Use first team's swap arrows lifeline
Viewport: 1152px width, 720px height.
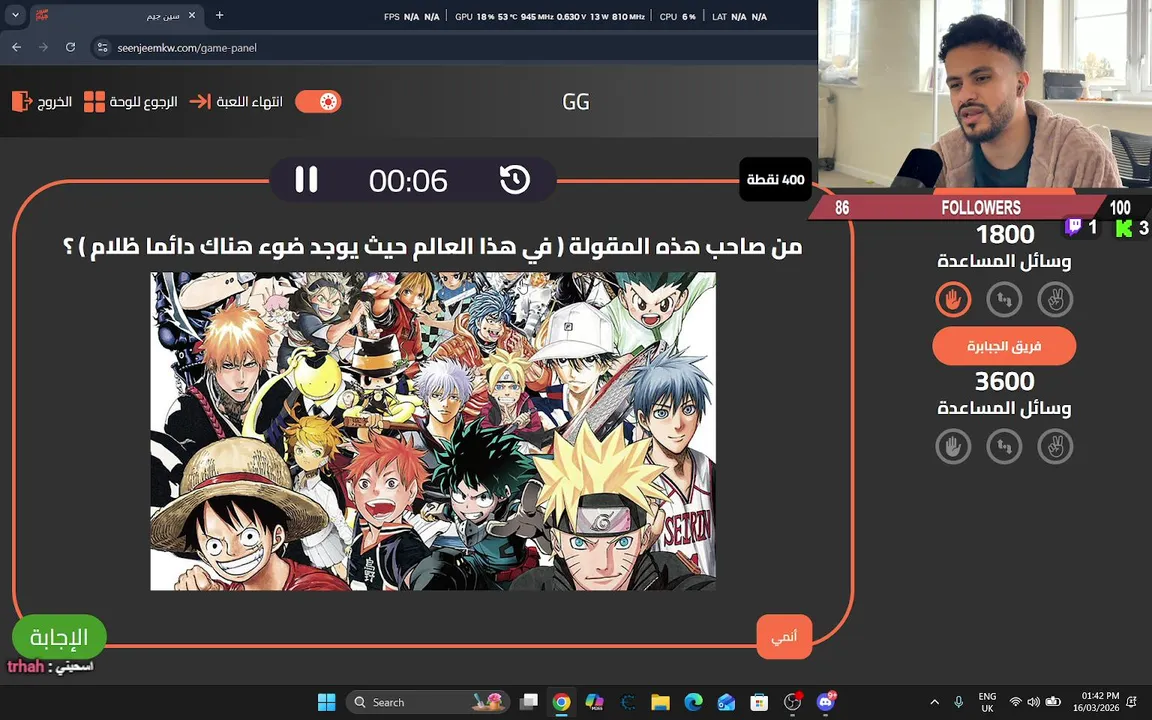tap(1004, 300)
